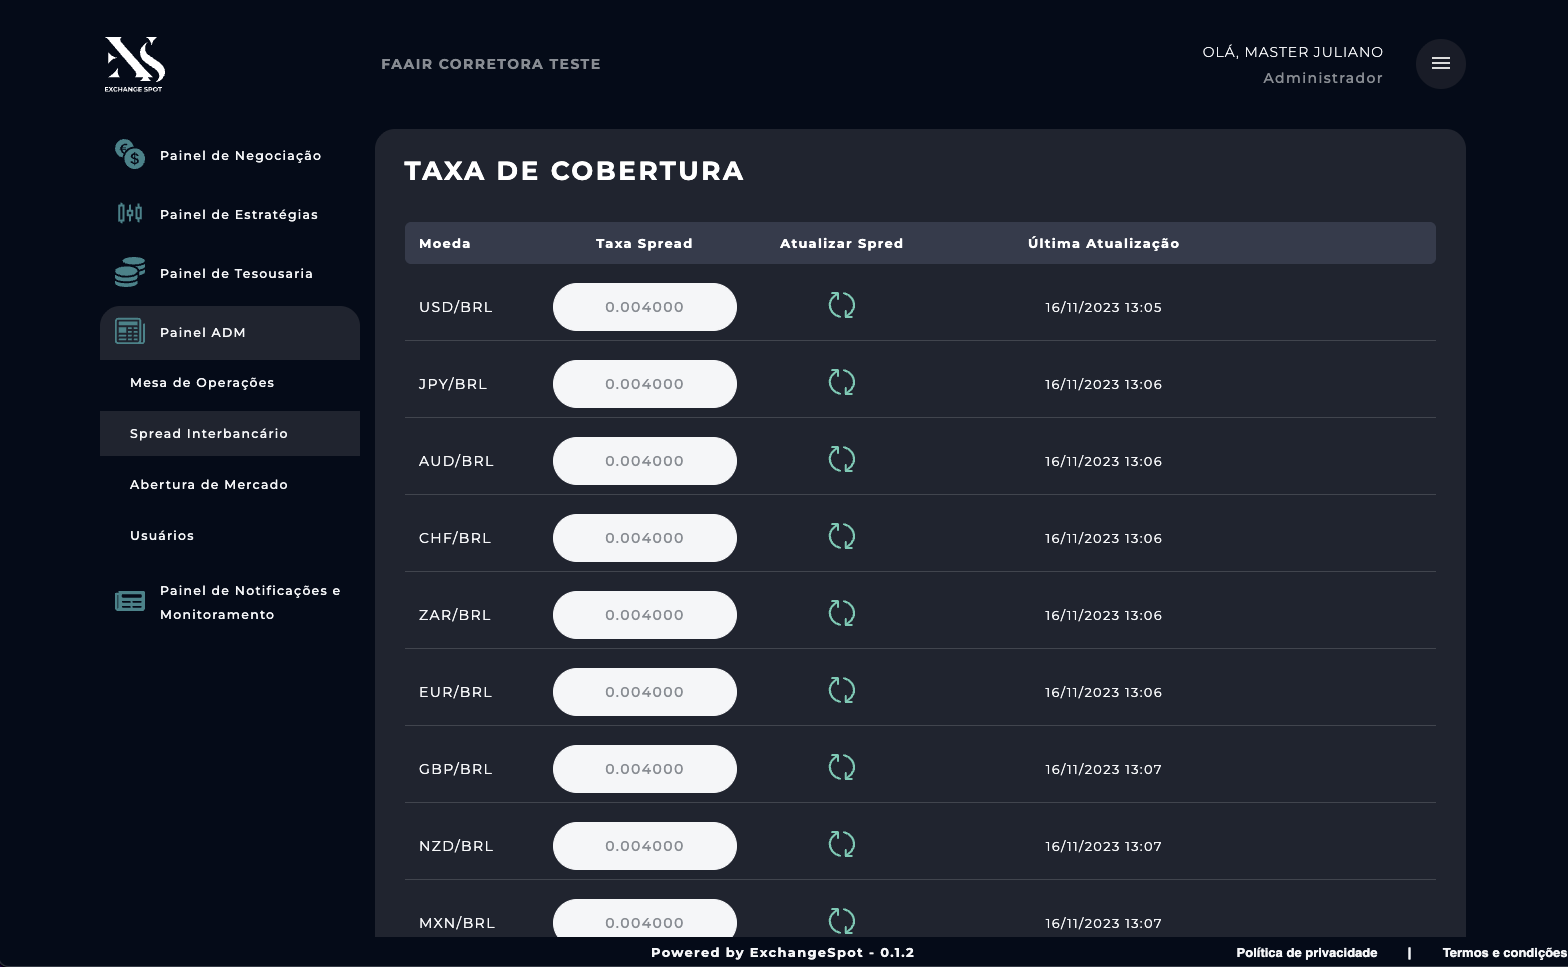Edit the CHF/BRL spread rate field
The image size is (1568, 967).
[645, 538]
